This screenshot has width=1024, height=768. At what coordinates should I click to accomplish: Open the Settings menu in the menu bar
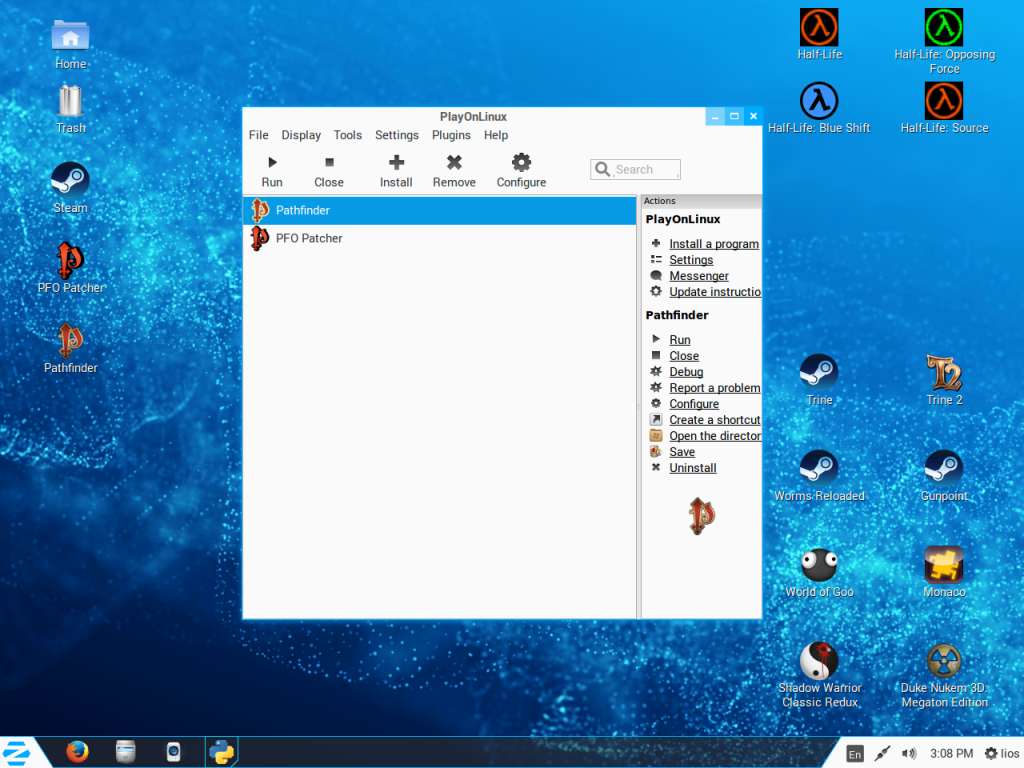[396, 135]
